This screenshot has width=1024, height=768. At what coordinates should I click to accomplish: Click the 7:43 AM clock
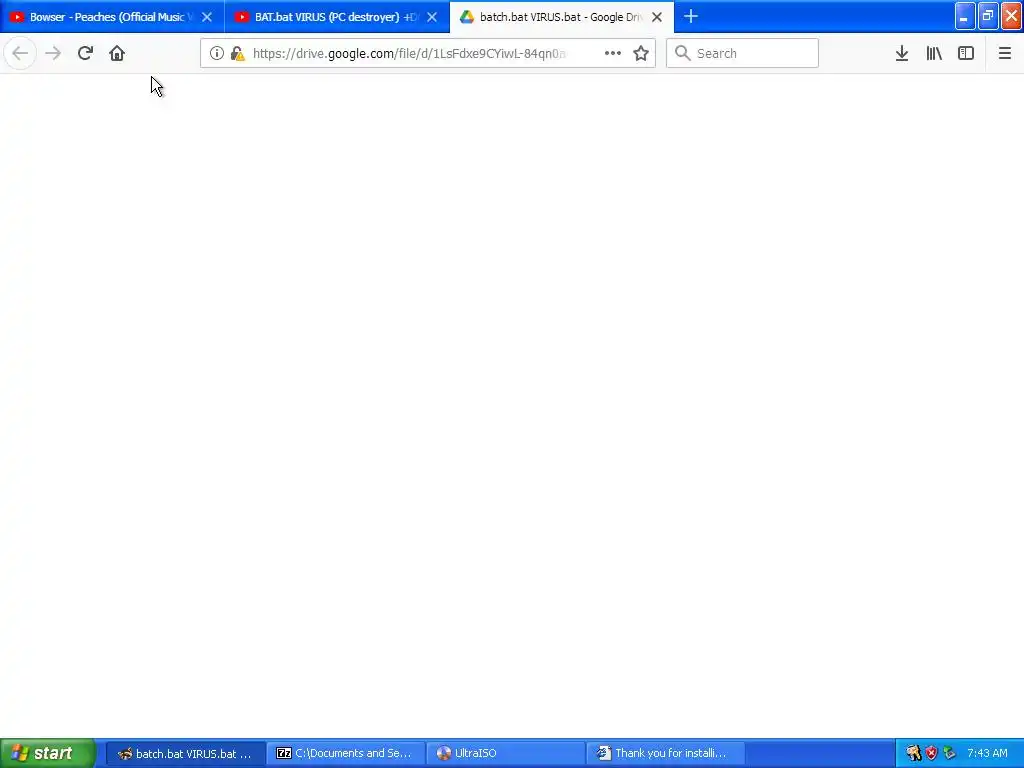pos(987,753)
